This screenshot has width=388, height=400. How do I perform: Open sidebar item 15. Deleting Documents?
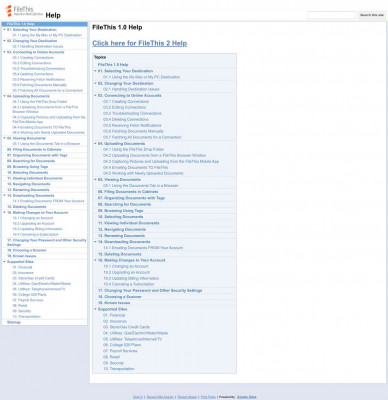click(27, 207)
